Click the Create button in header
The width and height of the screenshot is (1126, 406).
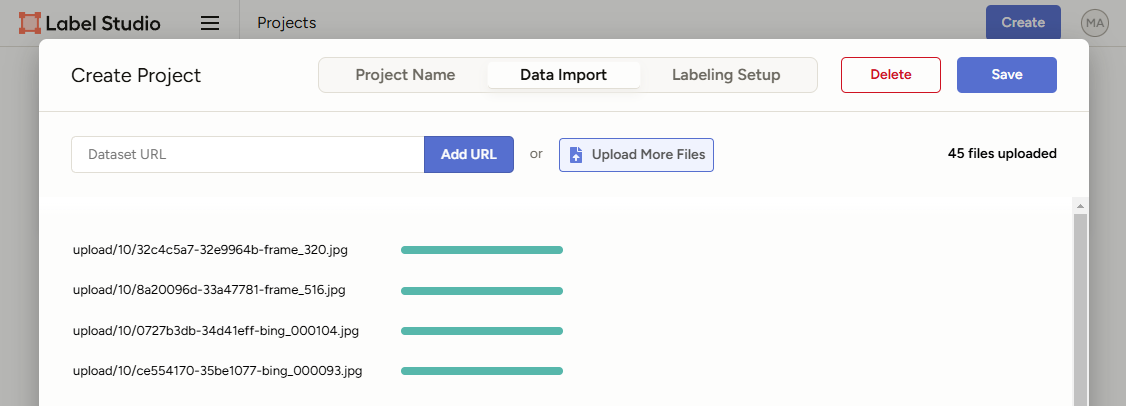click(1023, 23)
